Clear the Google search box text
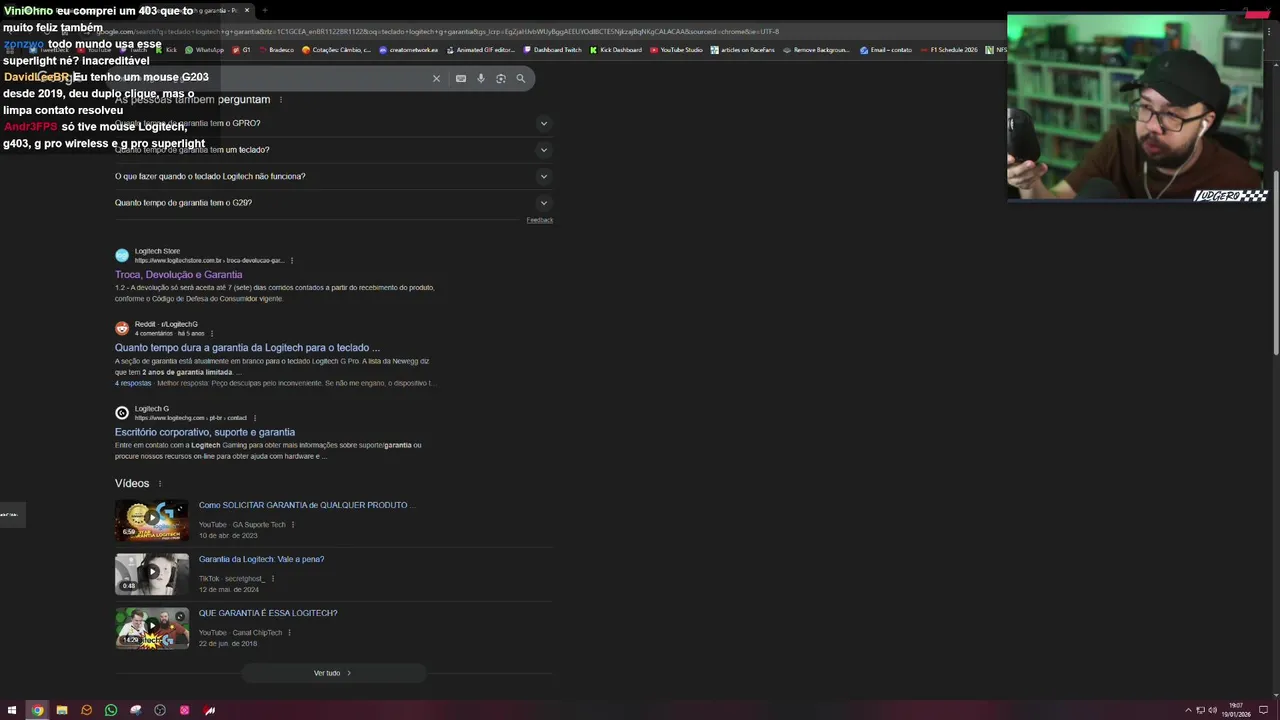Screen dimensions: 1280x720 [436, 78]
